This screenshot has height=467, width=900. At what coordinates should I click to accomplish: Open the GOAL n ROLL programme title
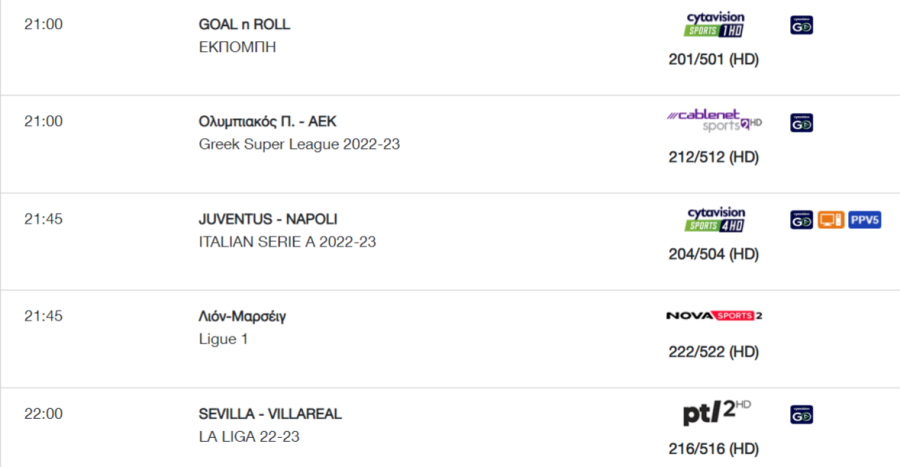[245, 24]
